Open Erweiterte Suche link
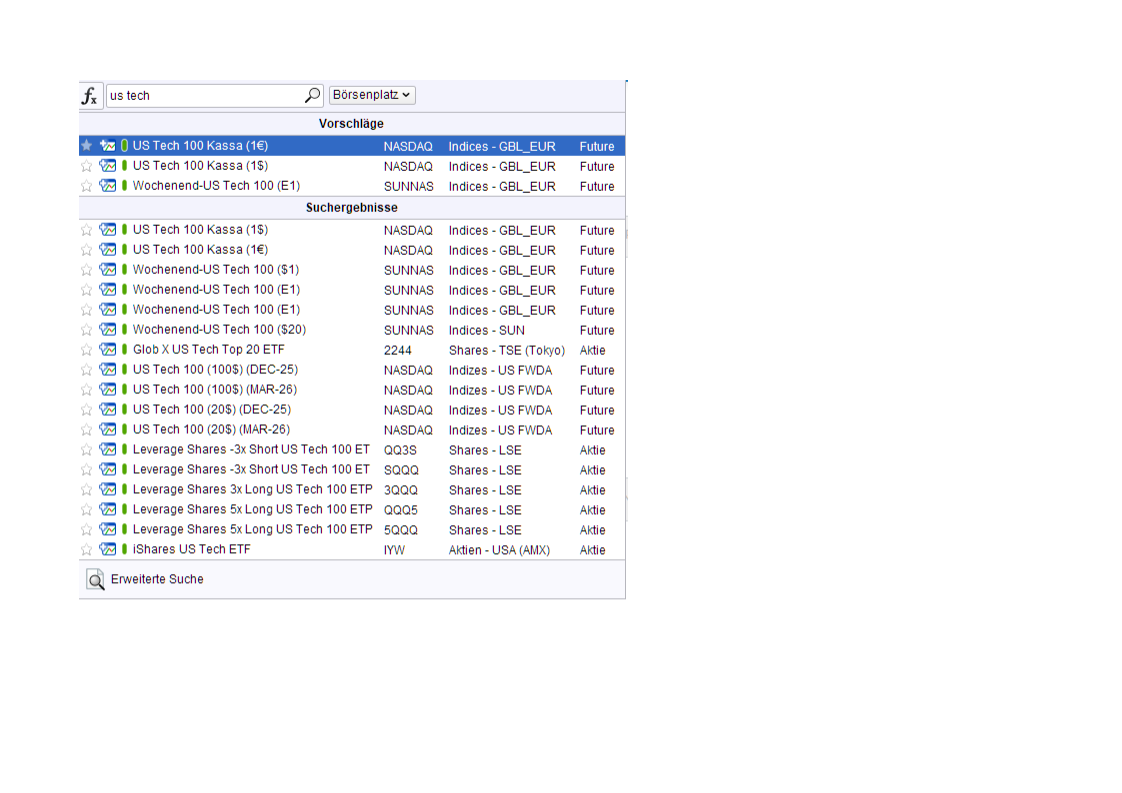Screen dimensions: 1122x793 [x=157, y=579]
